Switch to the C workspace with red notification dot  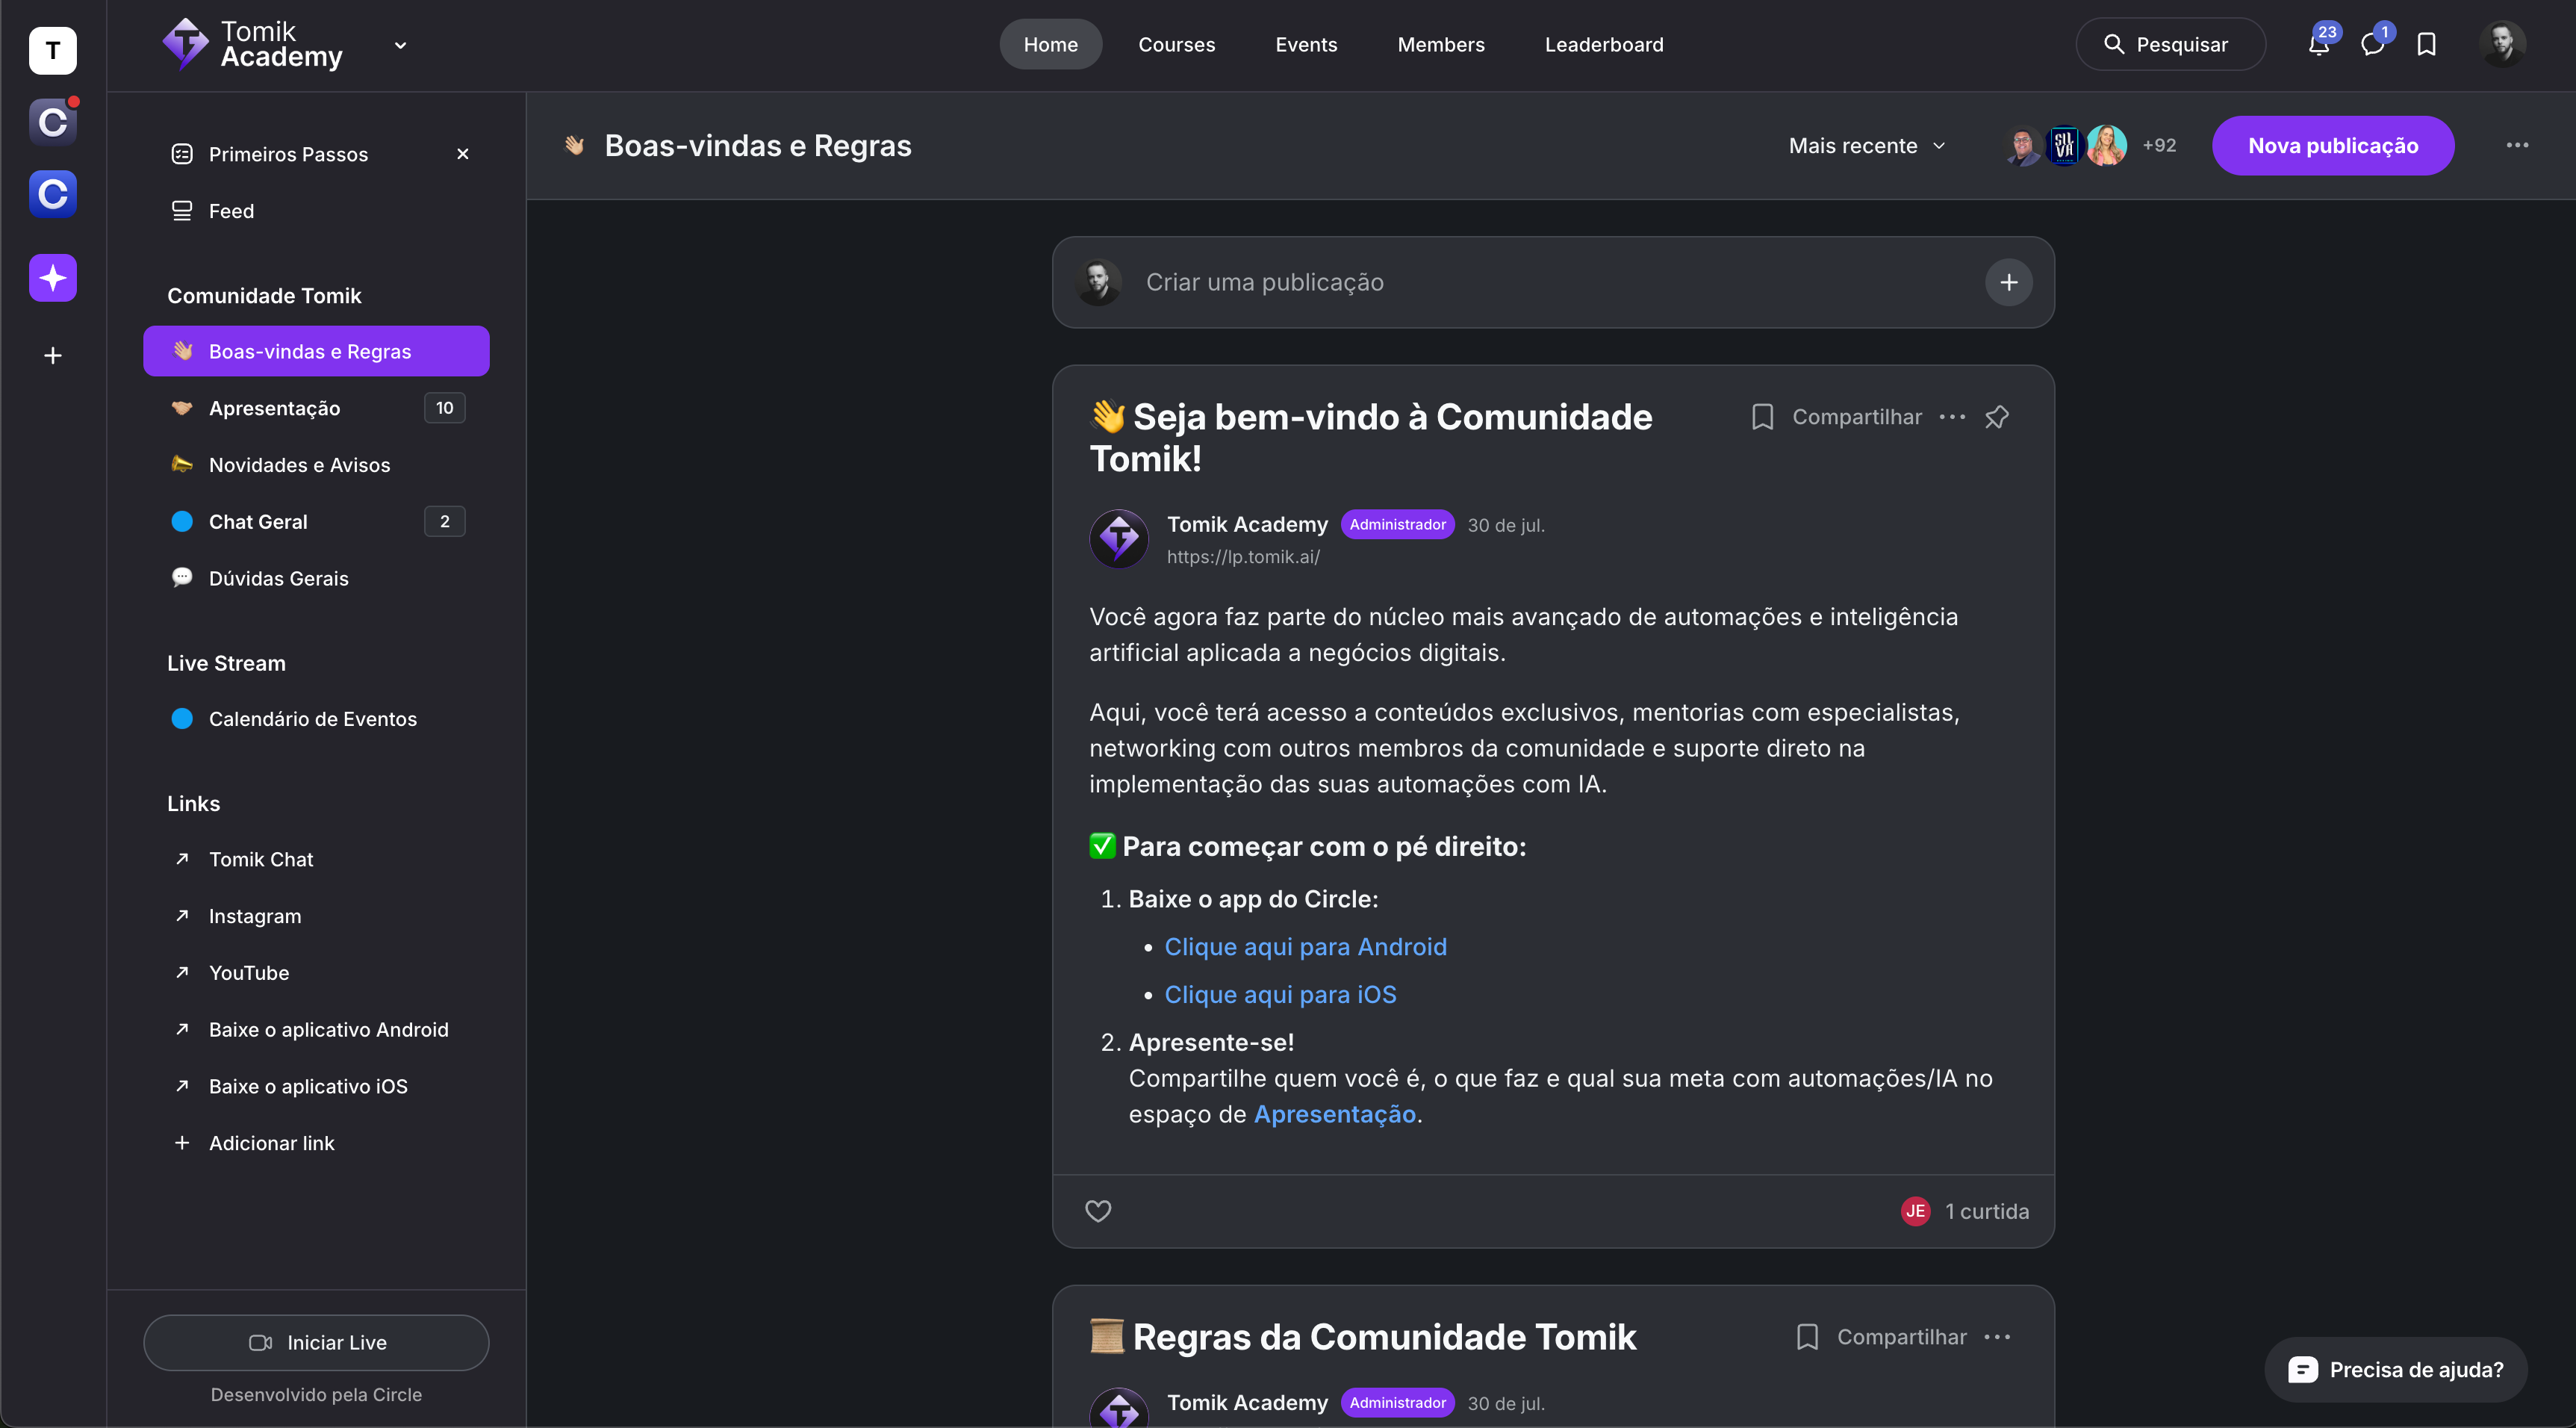coord(53,122)
